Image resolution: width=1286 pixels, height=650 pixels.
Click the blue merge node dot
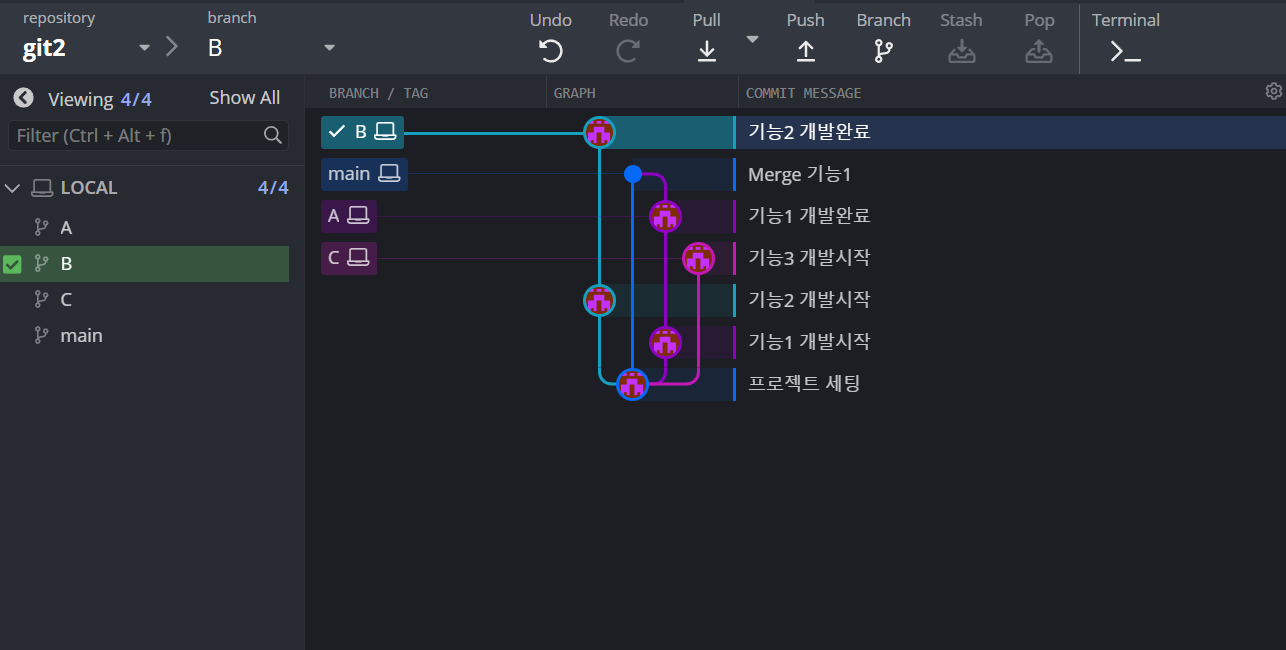[x=632, y=174]
